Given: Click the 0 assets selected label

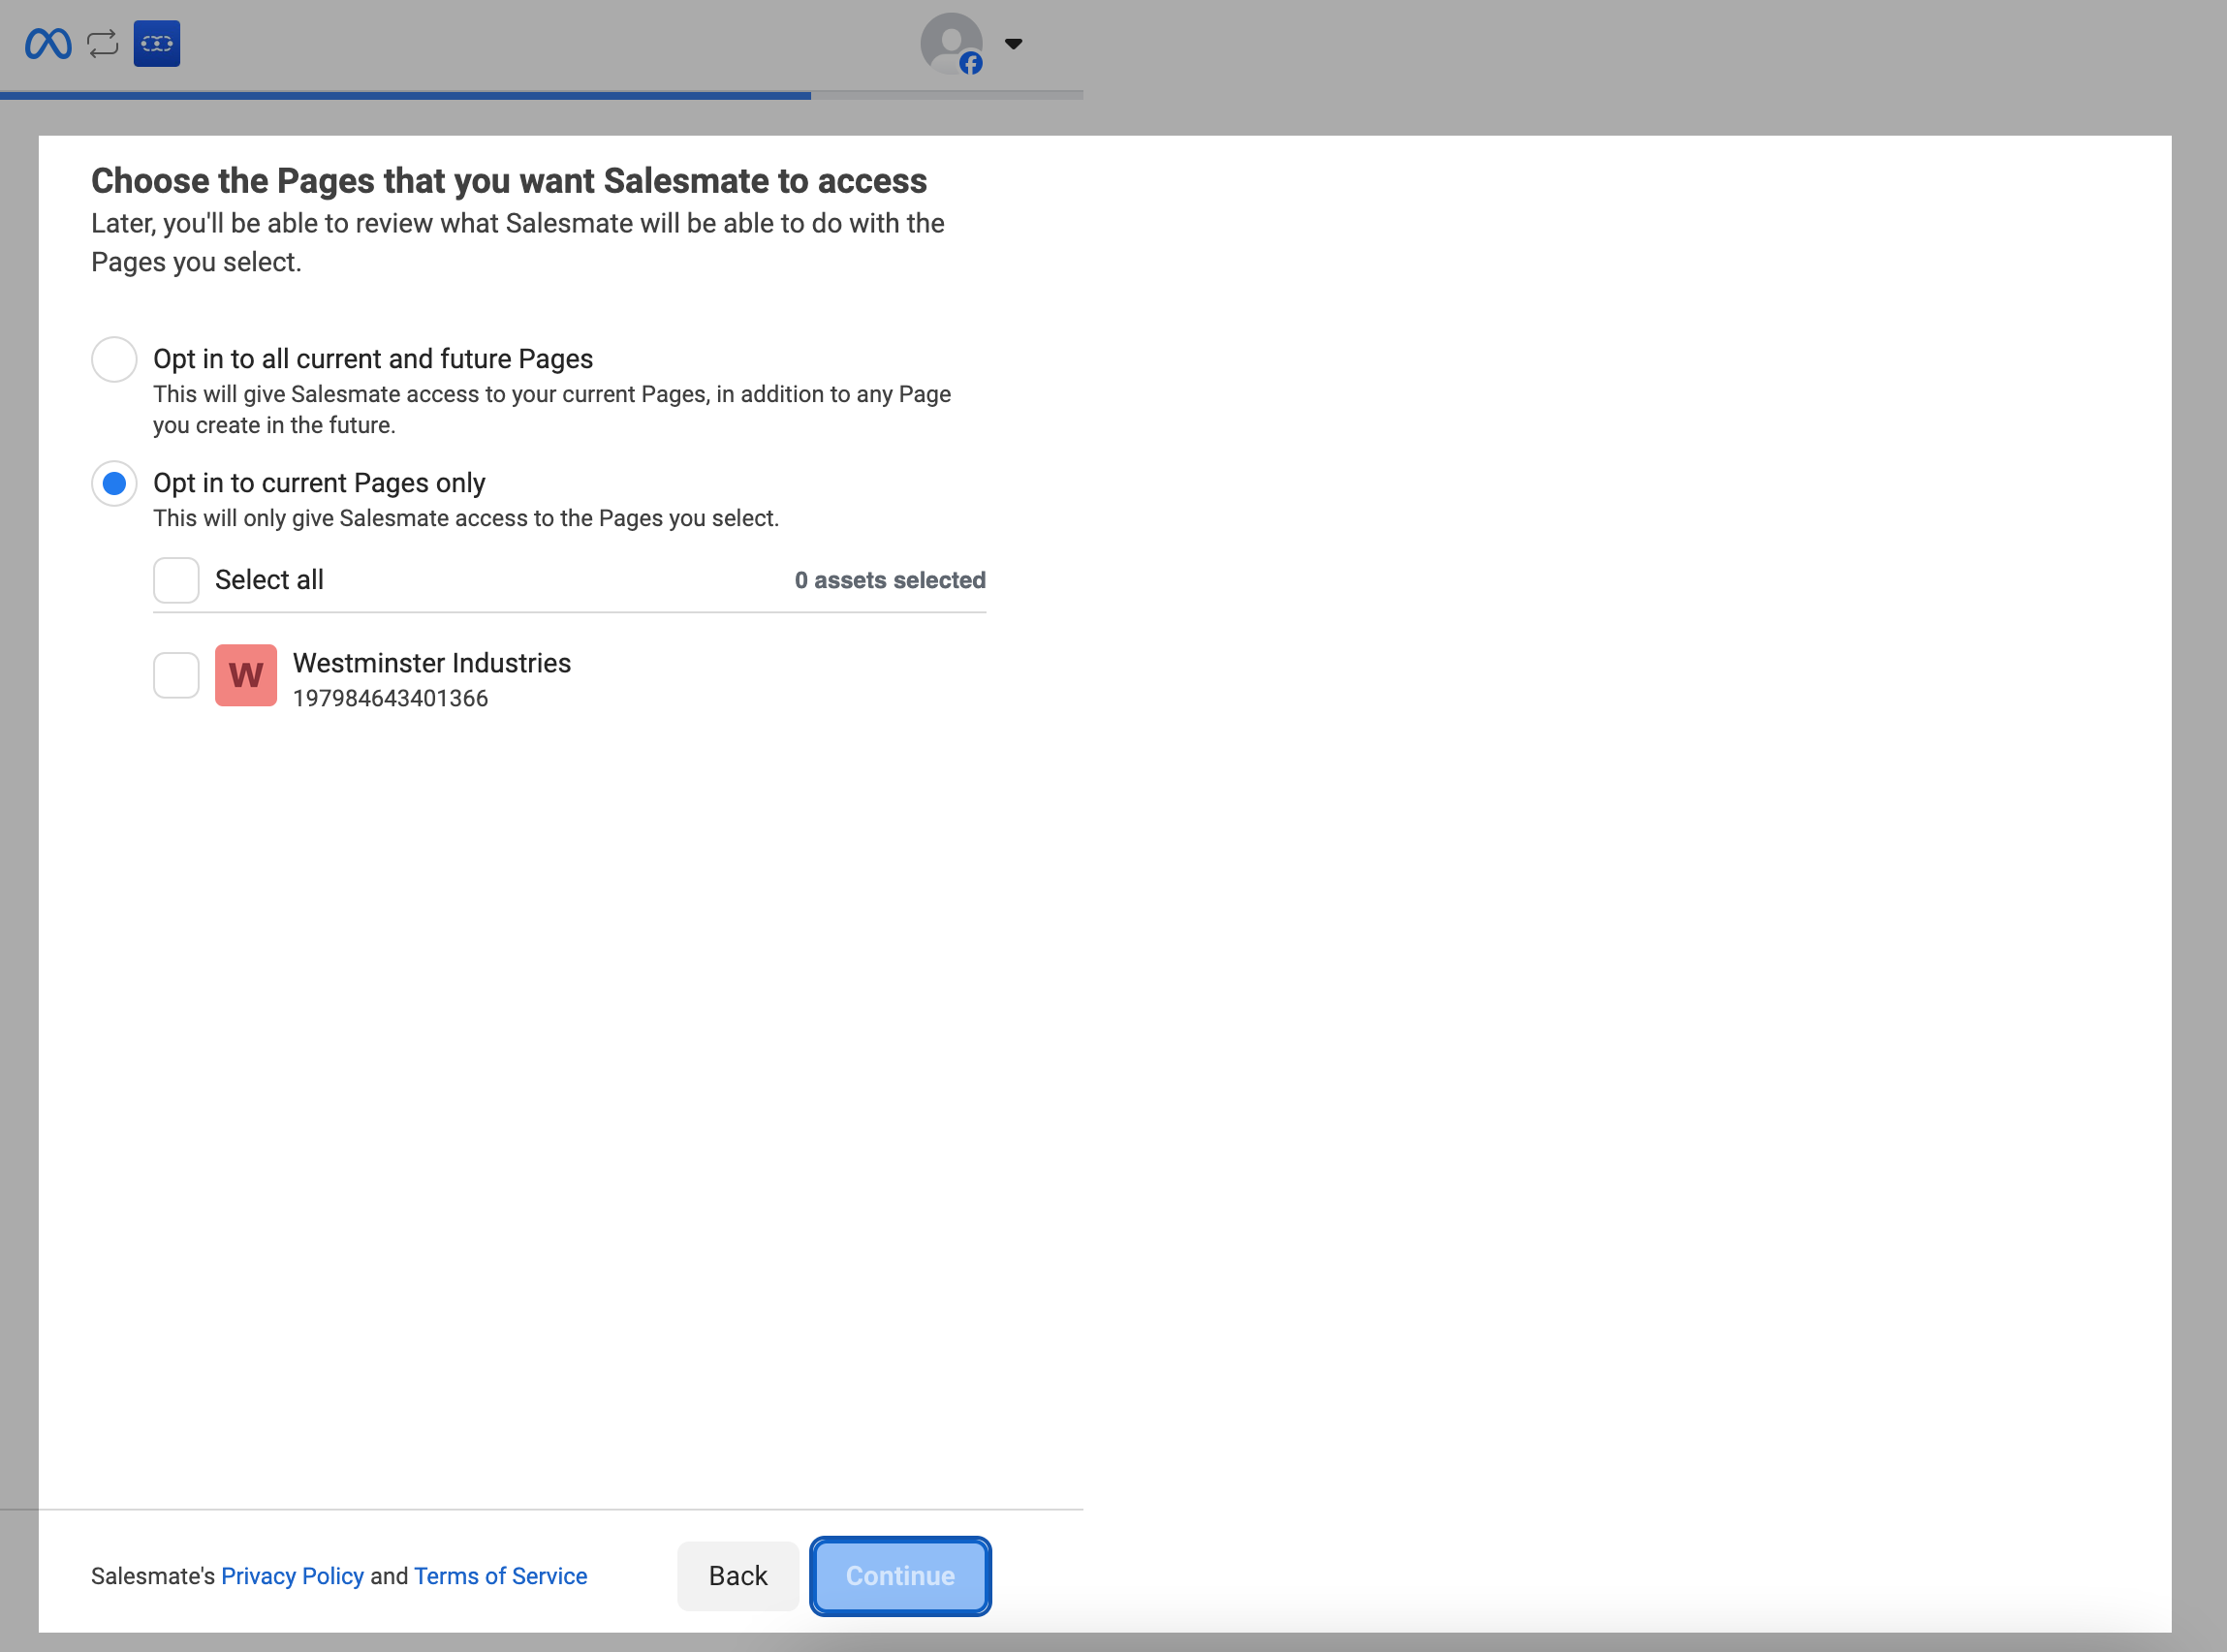Looking at the screenshot, I should pos(890,581).
